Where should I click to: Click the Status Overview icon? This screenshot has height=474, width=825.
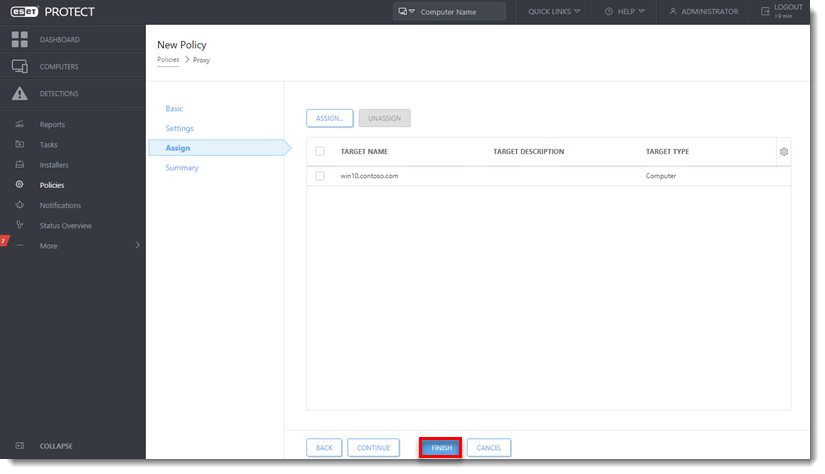click(19, 225)
